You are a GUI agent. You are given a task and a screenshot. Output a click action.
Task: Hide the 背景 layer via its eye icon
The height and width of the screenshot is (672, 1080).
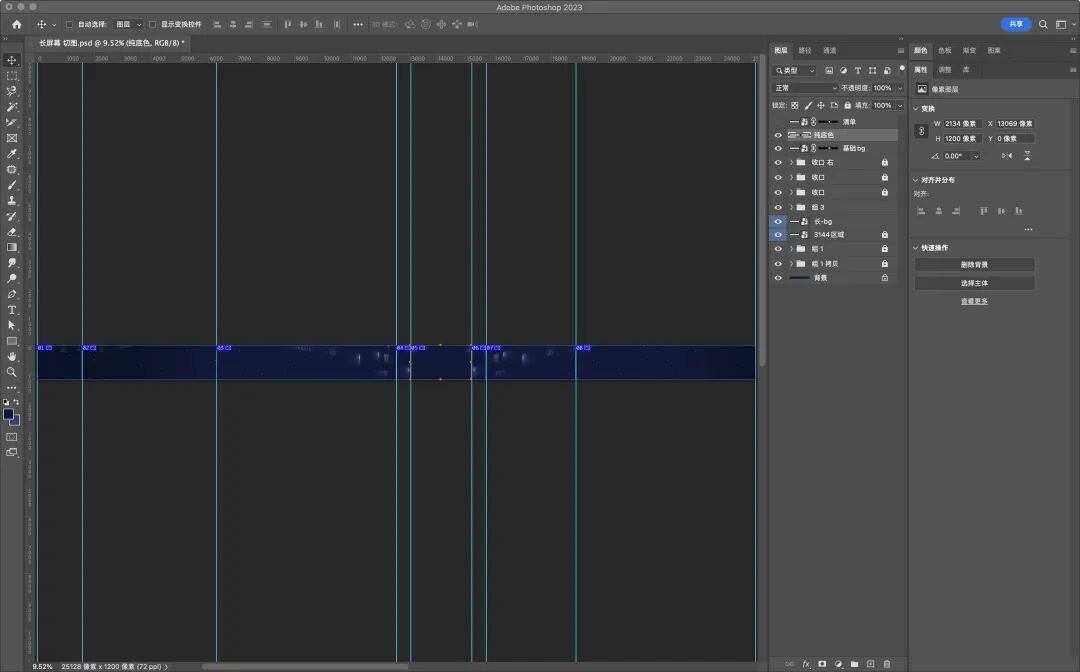(x=778, y=278)
